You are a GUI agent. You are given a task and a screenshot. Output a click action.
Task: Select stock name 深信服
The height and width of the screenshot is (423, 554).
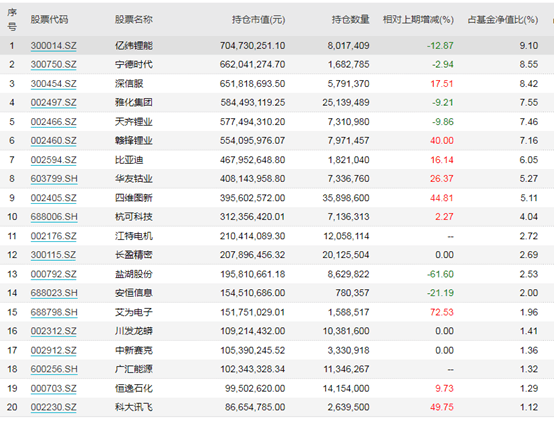pos(129,84)
